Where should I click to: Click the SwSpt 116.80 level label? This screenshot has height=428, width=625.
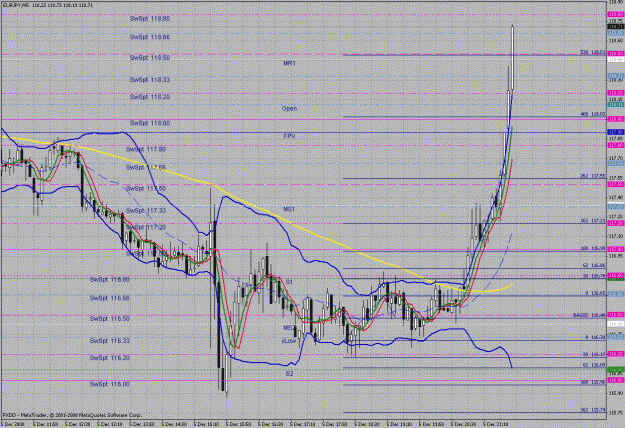(110, 280)
